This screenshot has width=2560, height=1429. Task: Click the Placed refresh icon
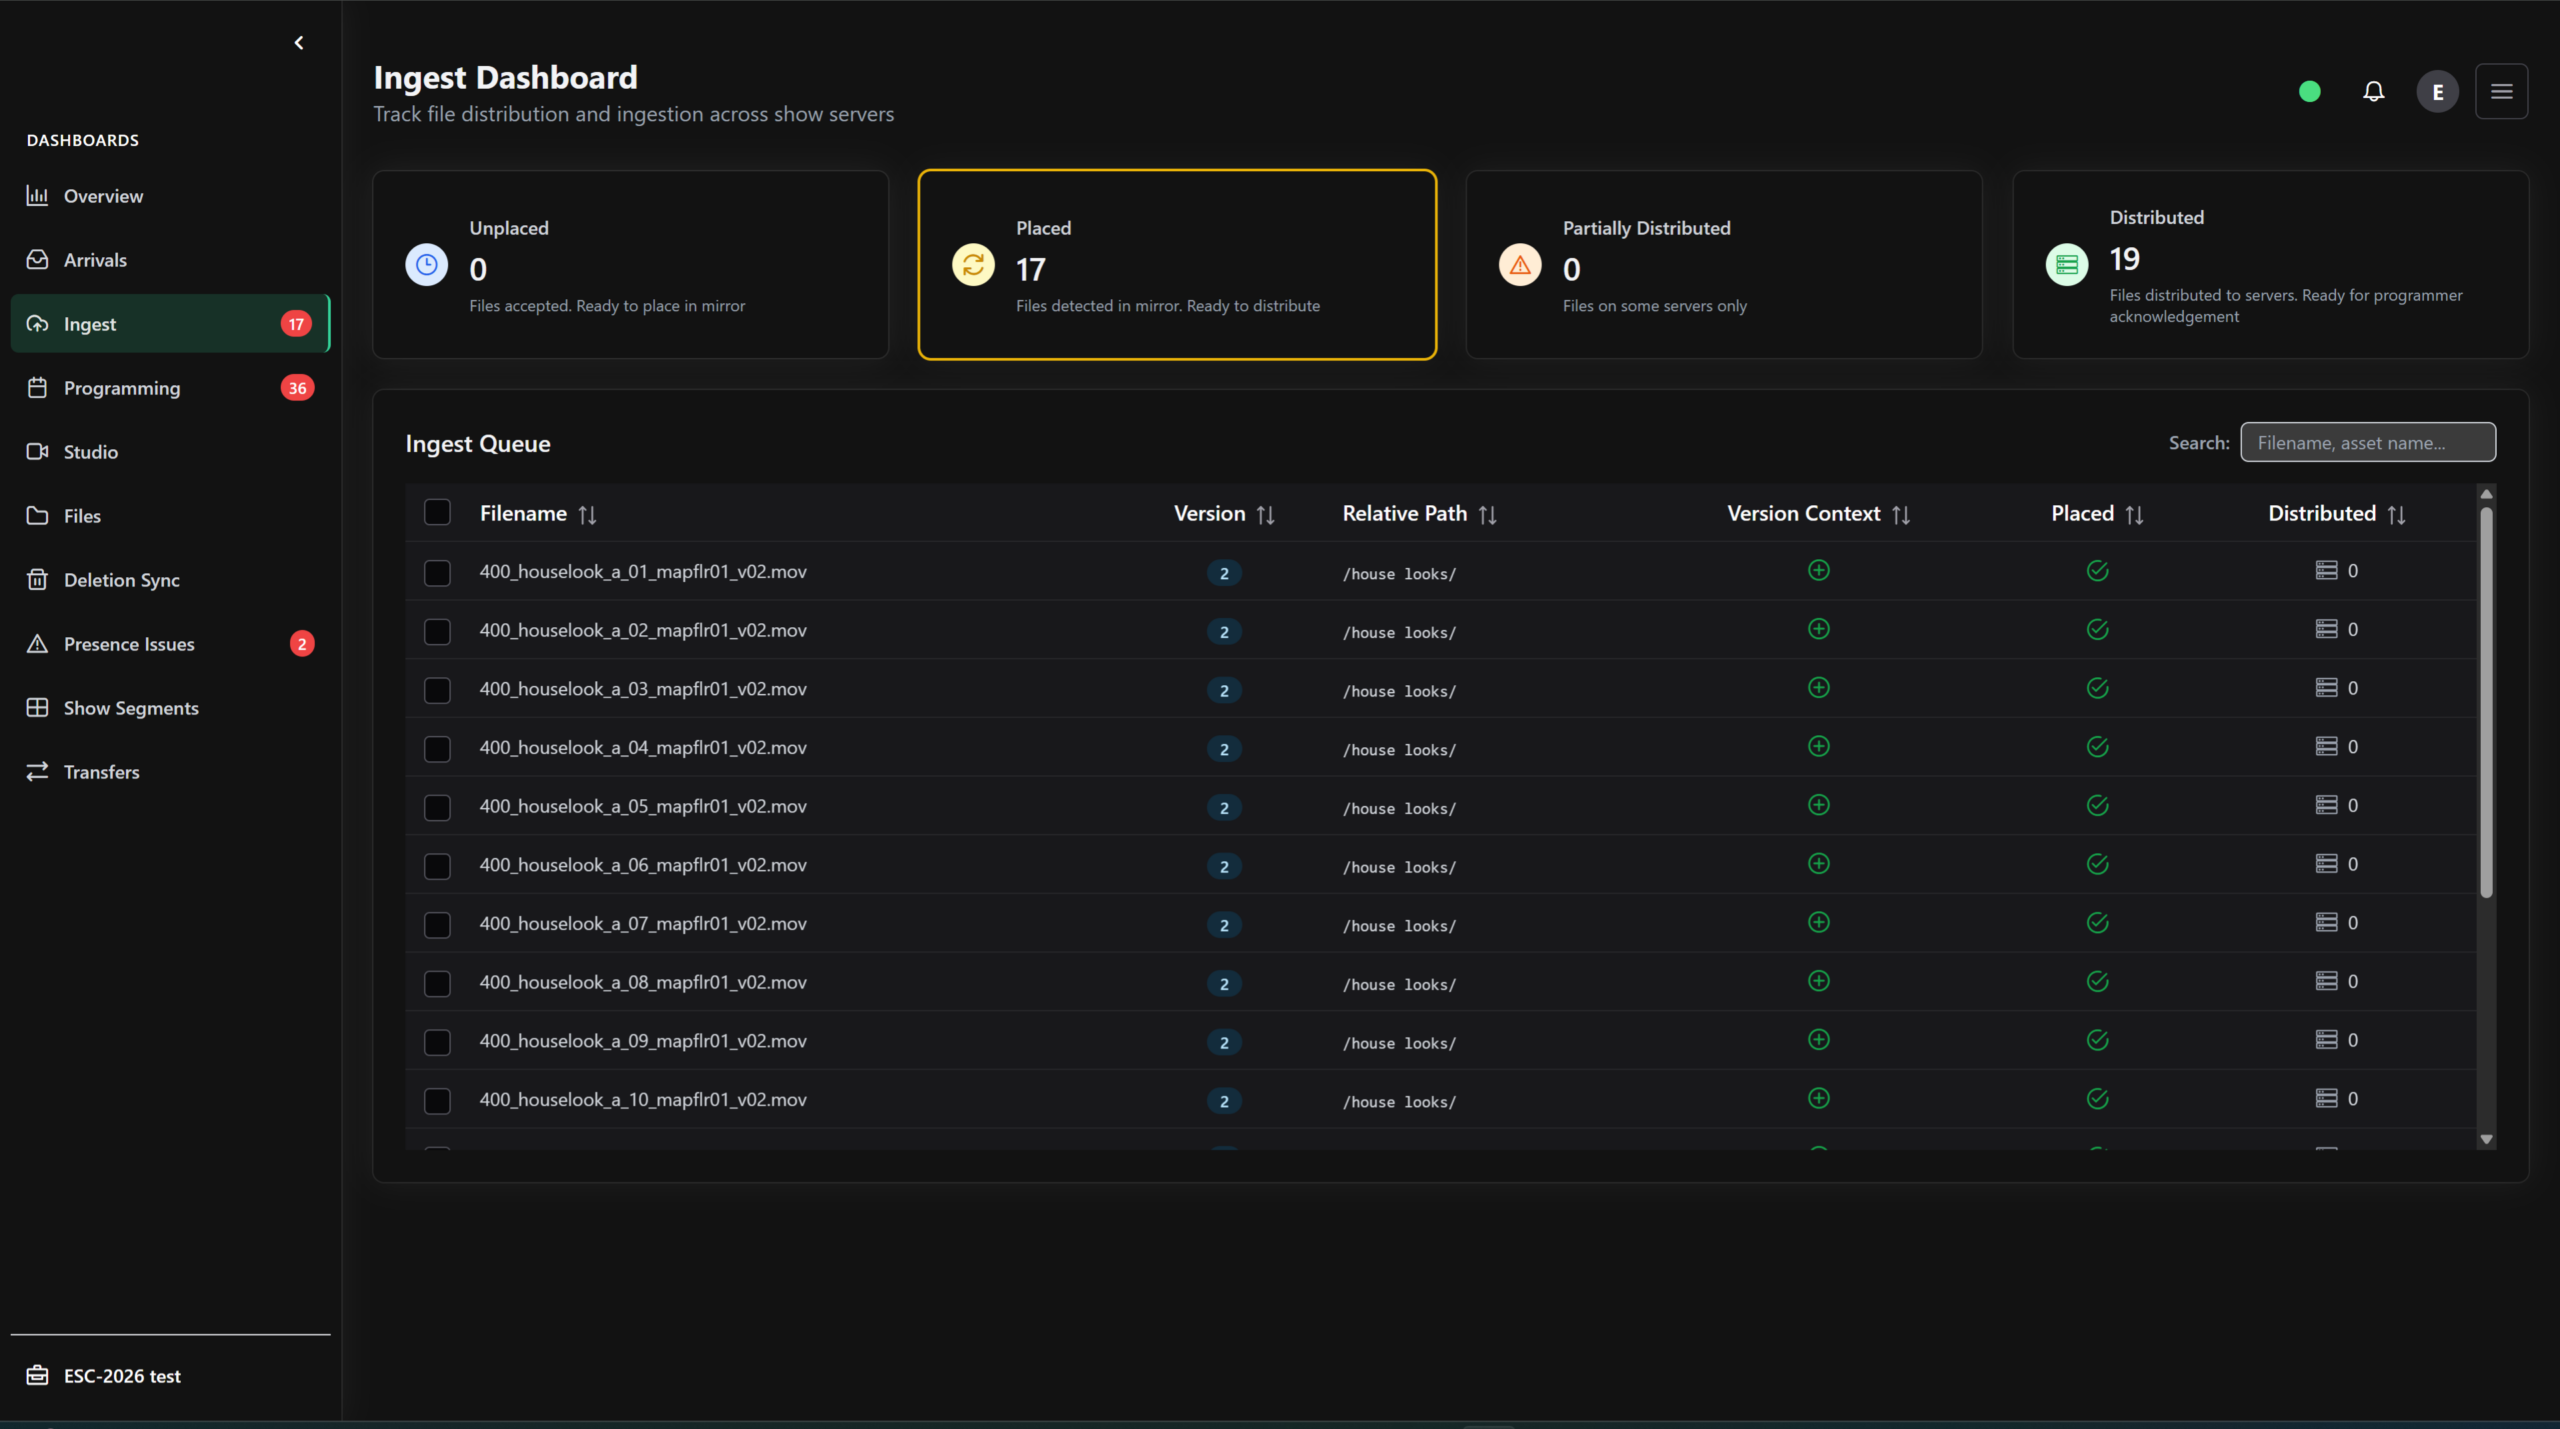(x=973, y=265)
